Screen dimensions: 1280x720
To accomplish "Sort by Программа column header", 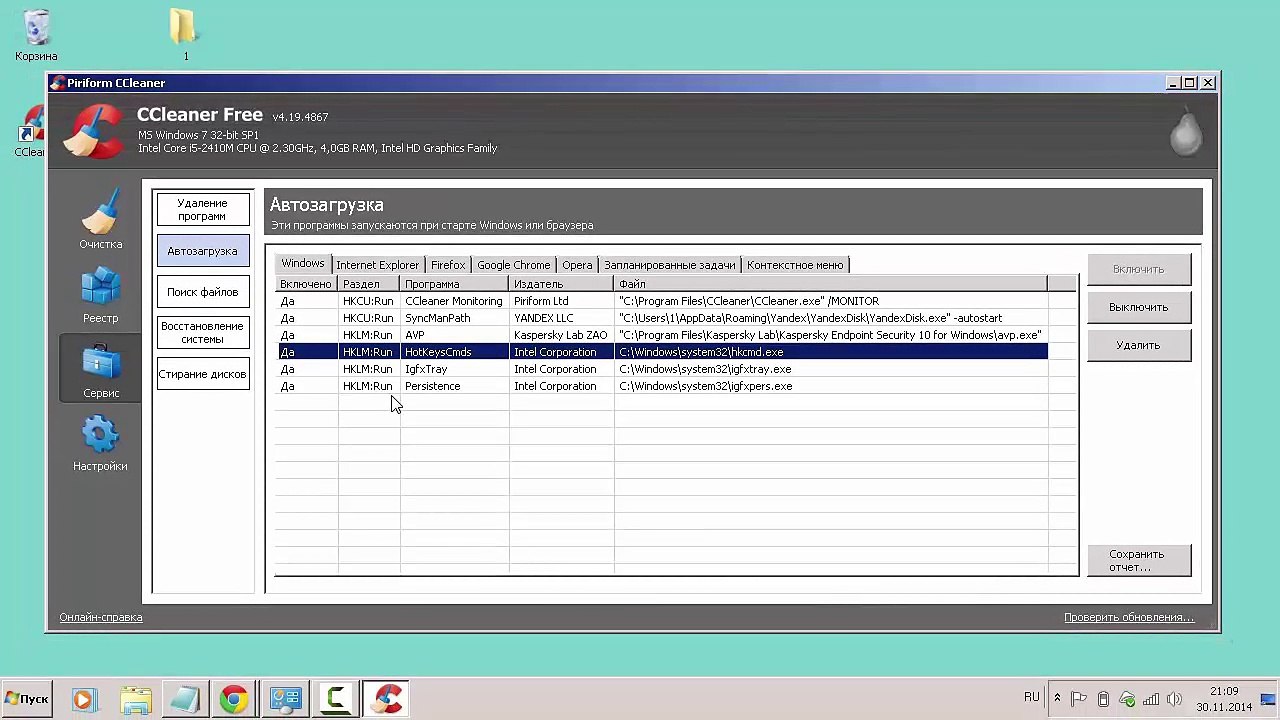I will tap(455, 284).
